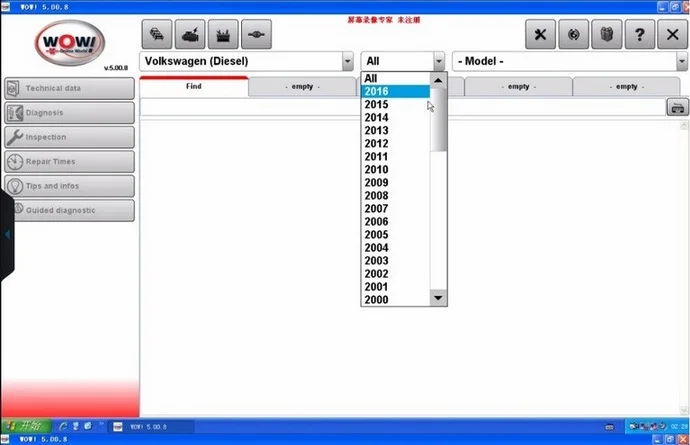Open help with question mark icon
This screenshot has height=445, width=690.
(640, 34)
